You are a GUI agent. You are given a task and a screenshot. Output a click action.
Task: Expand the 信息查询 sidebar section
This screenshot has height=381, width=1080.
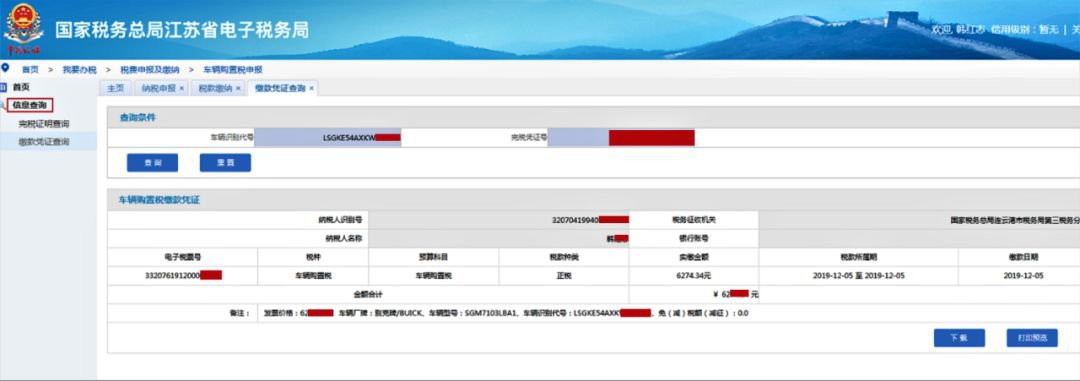click(x=30, y=105)
